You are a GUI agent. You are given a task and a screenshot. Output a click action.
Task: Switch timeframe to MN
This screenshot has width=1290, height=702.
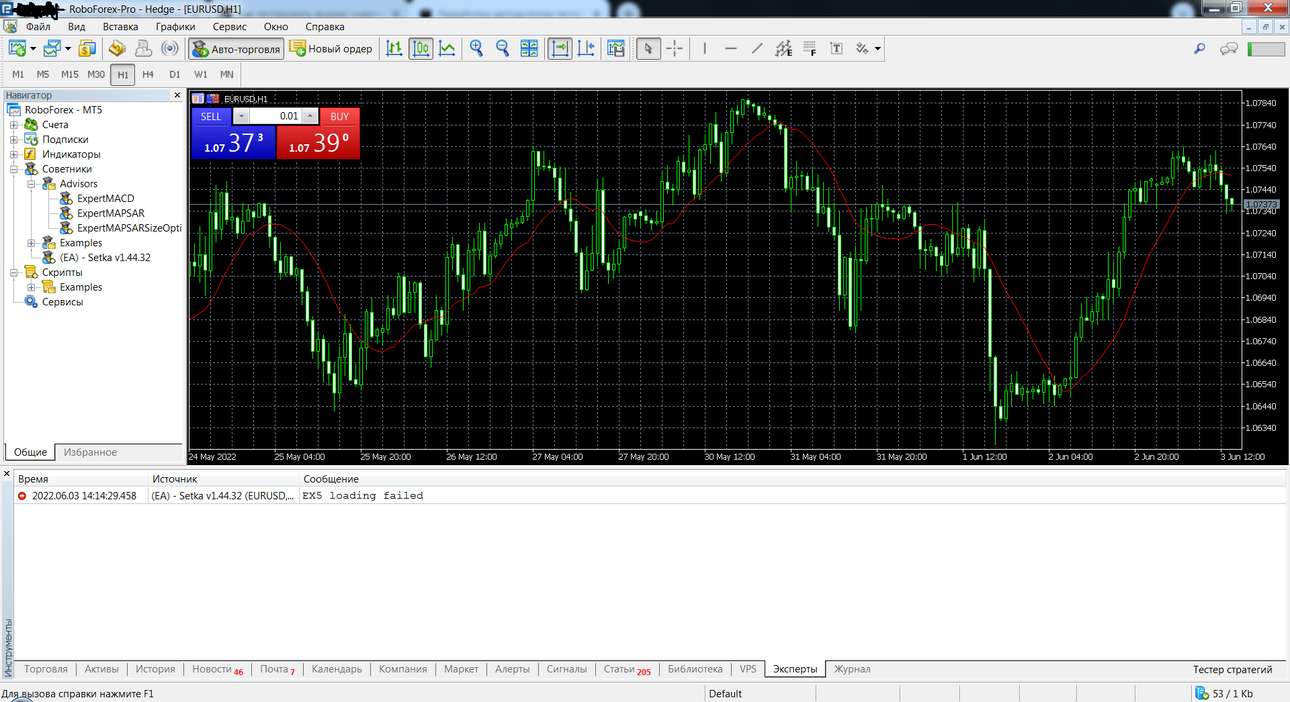point(227,74)
